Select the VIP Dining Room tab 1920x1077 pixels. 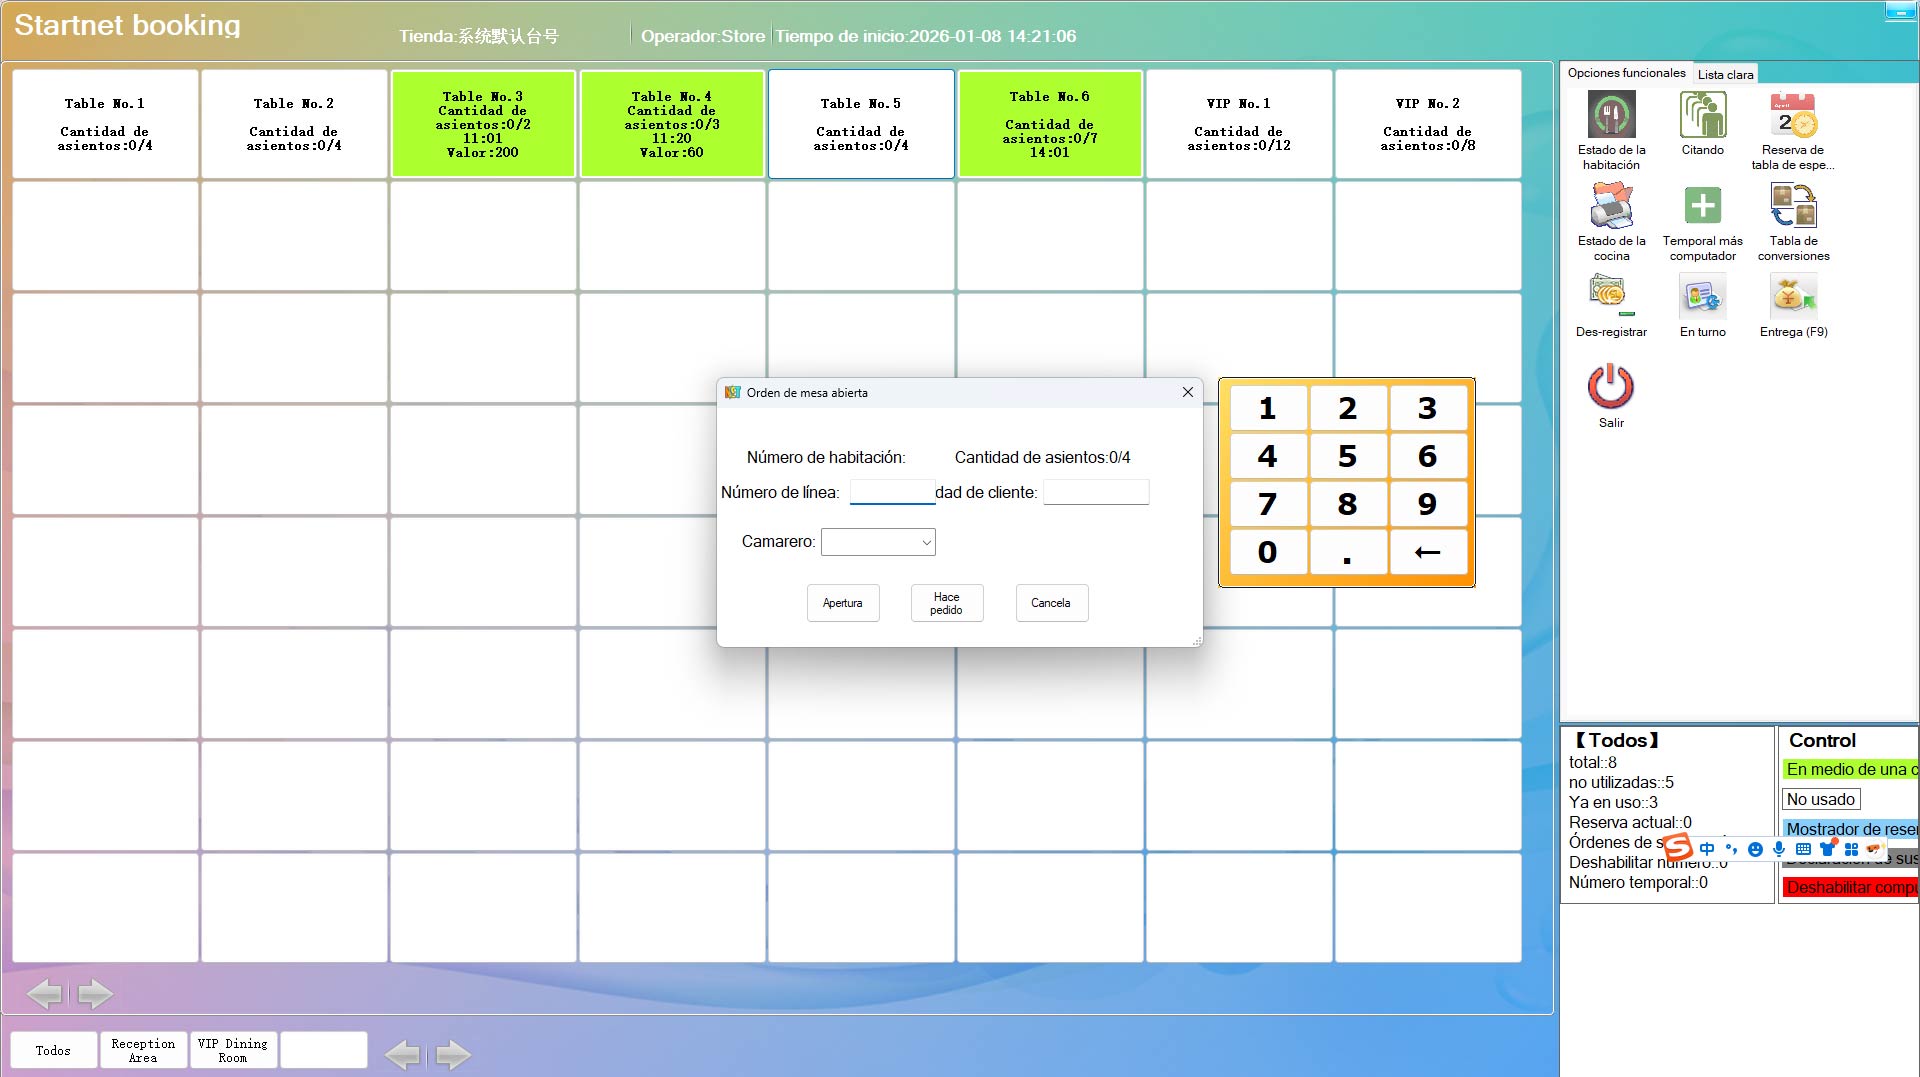pos(233,1050)
